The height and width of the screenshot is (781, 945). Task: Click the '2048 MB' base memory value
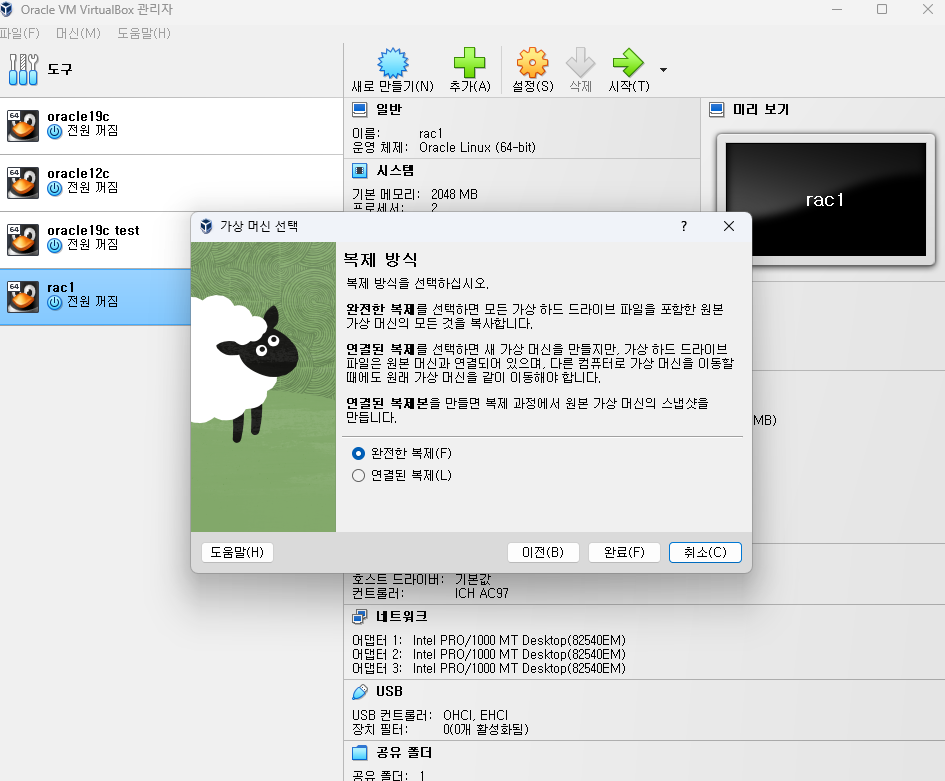[x=454, y=194]
